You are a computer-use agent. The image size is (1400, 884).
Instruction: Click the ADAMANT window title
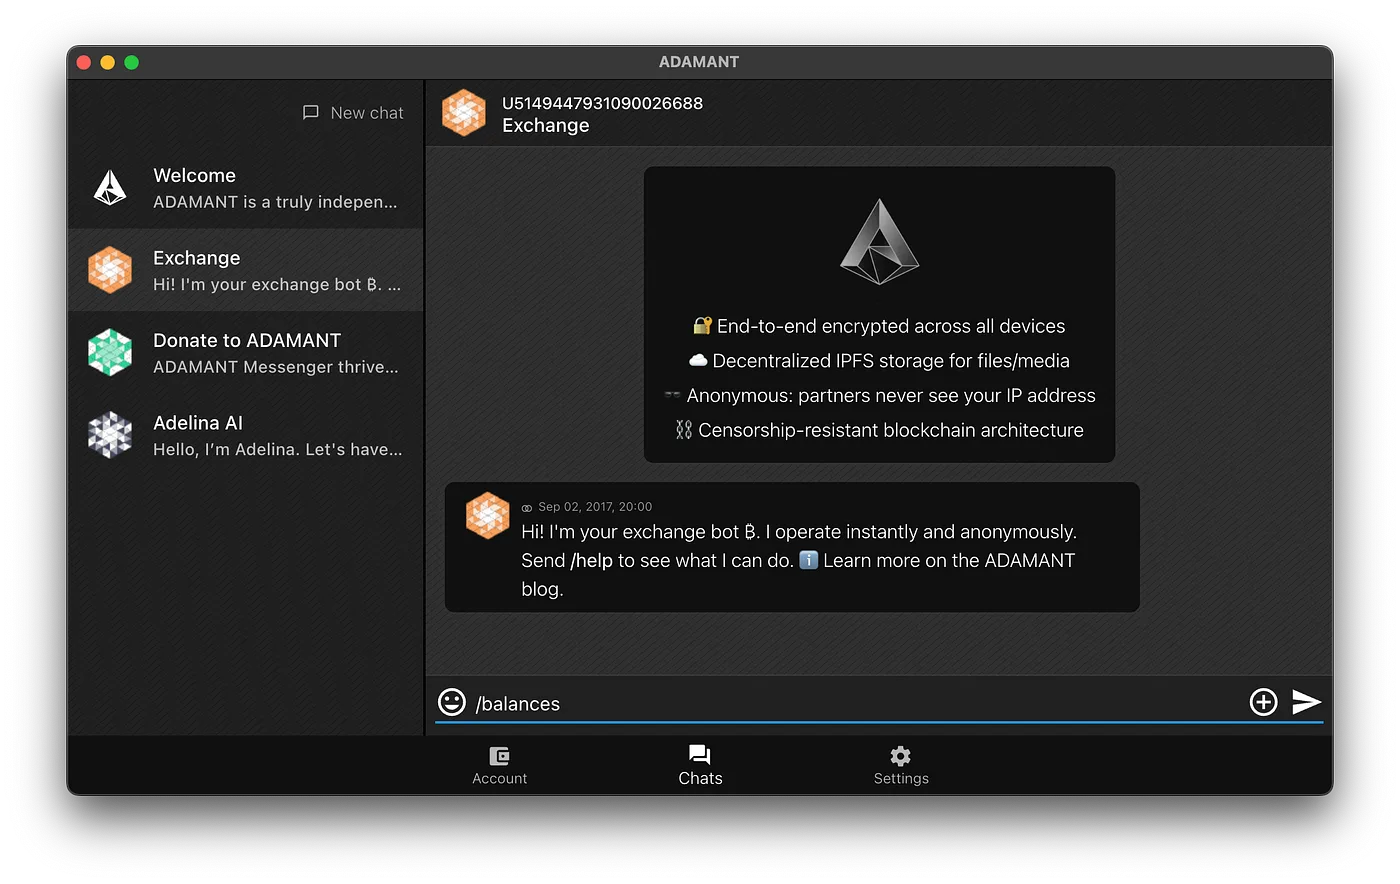pyautogui.click(x=699, y=62)
